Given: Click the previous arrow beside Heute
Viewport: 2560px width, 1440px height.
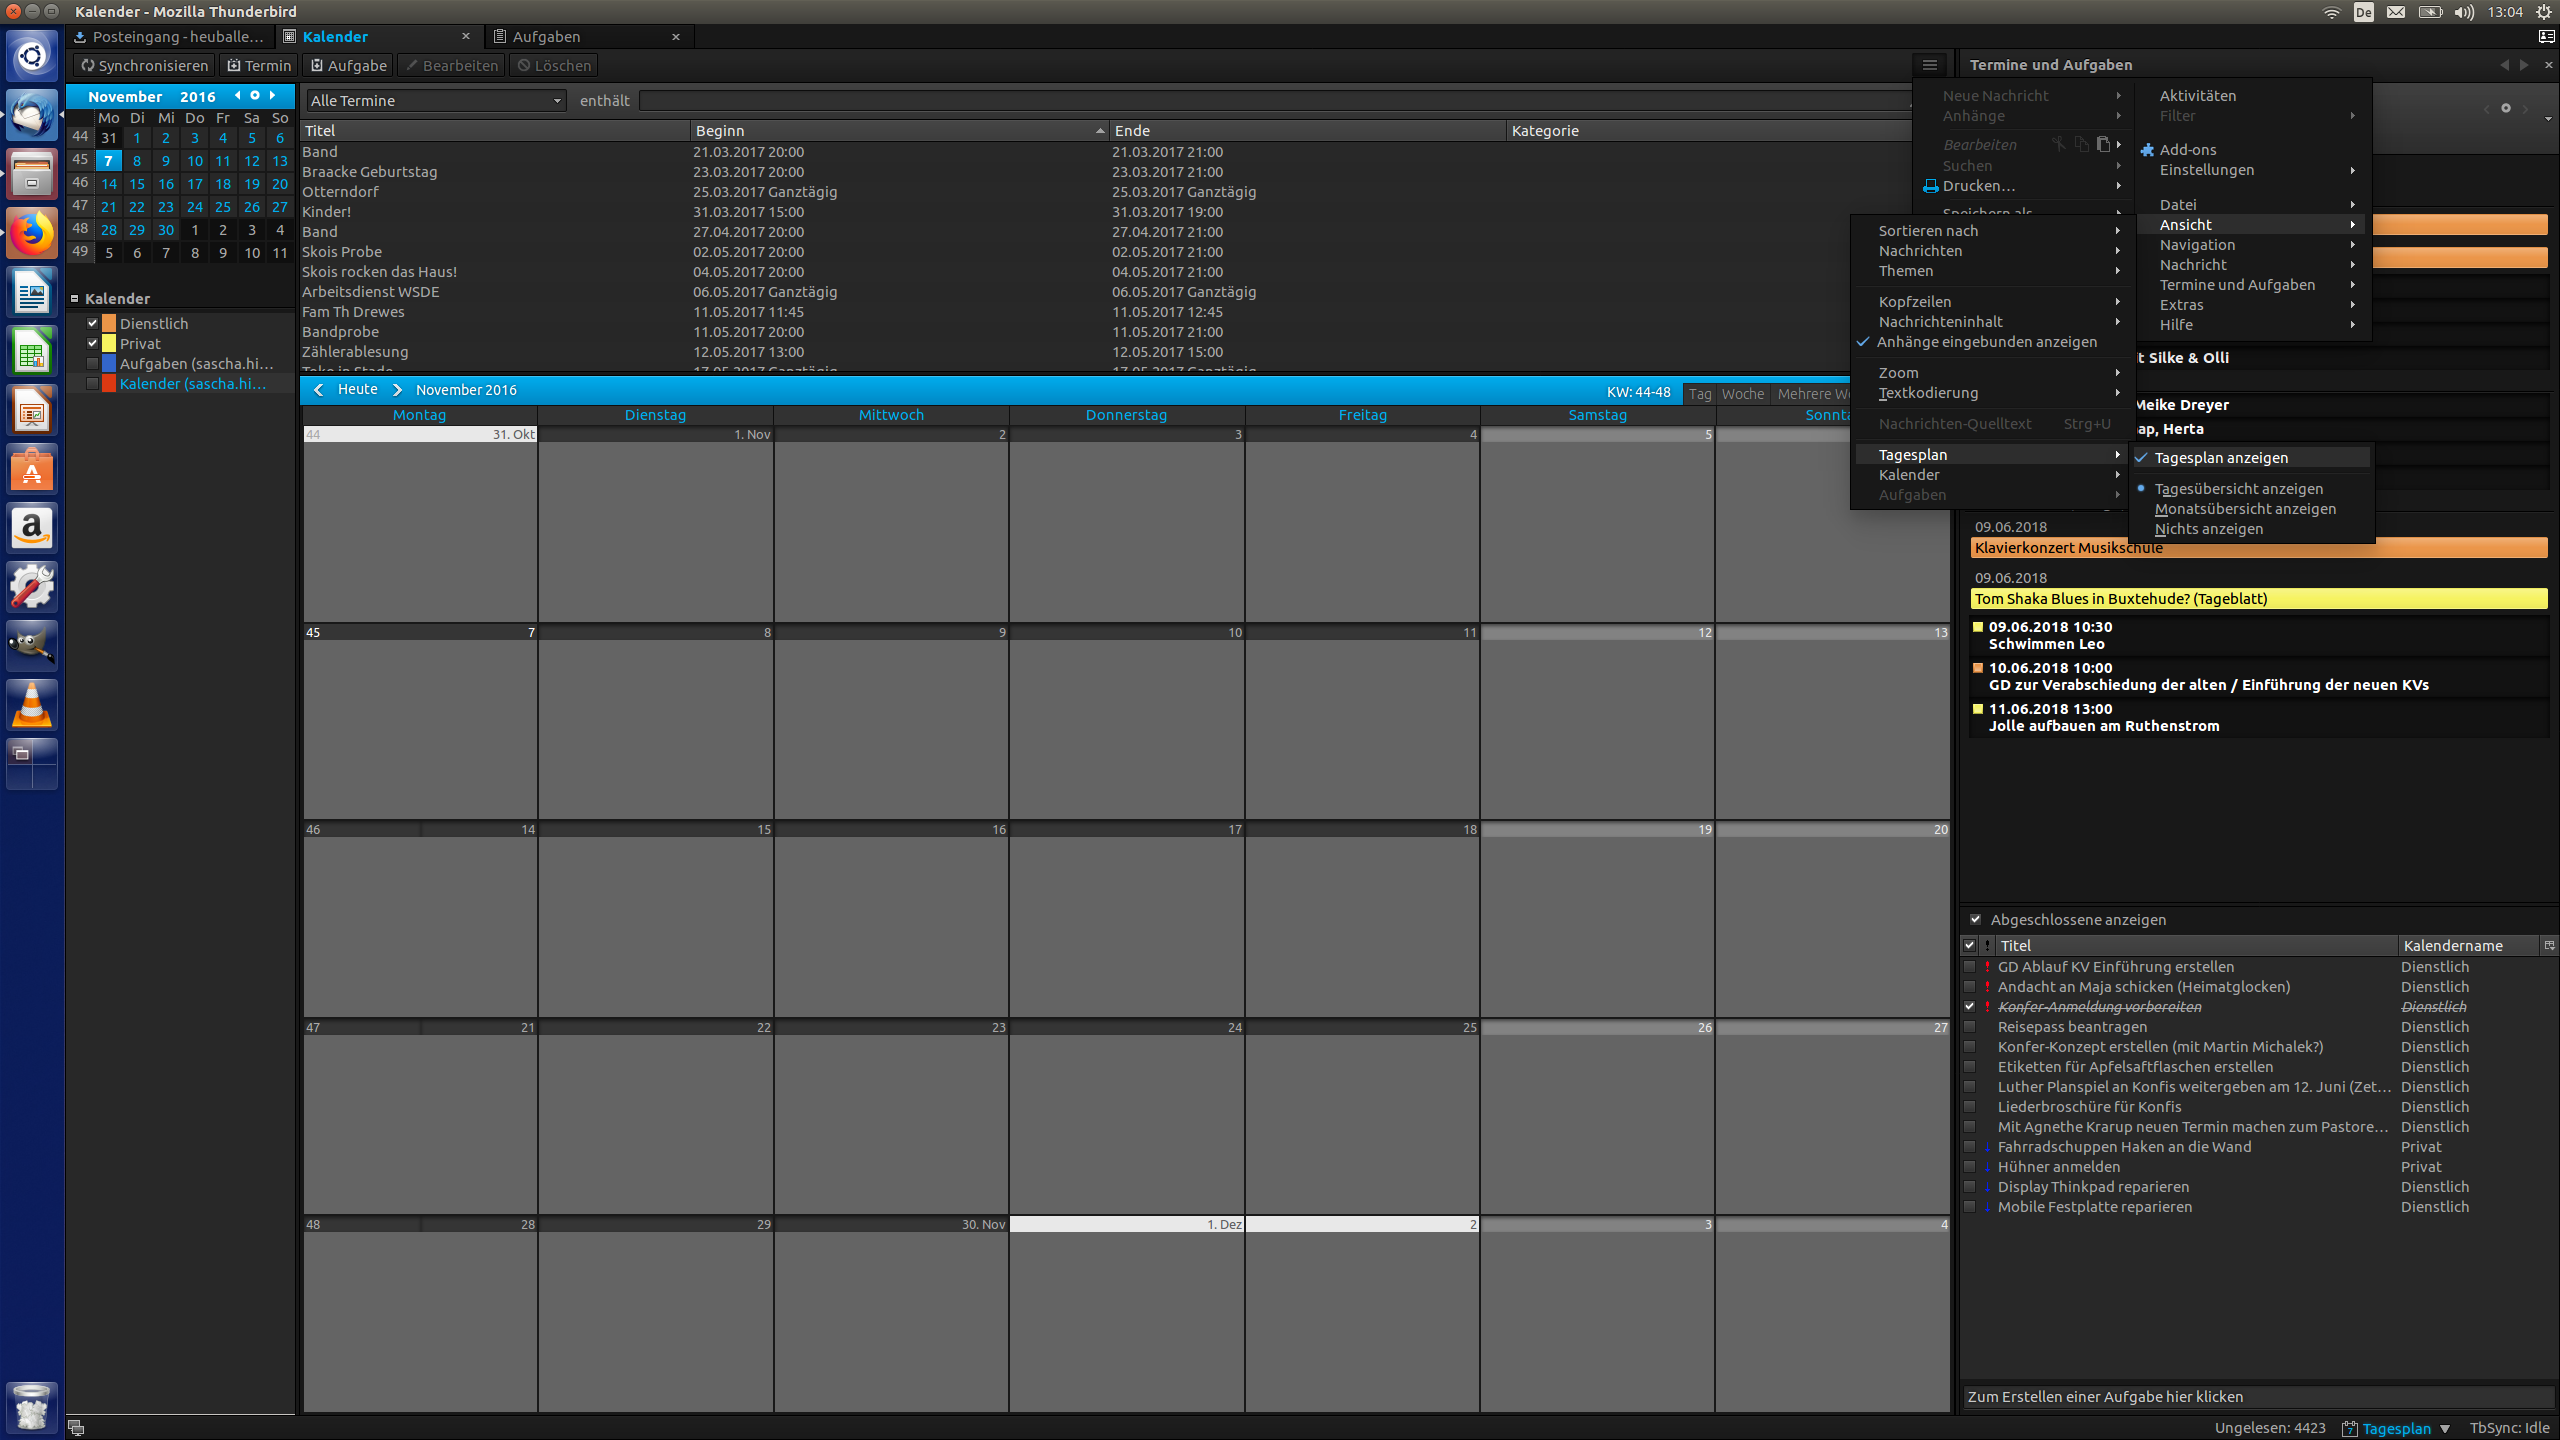Looking at the screenshot, I should [x=319, y=390].
